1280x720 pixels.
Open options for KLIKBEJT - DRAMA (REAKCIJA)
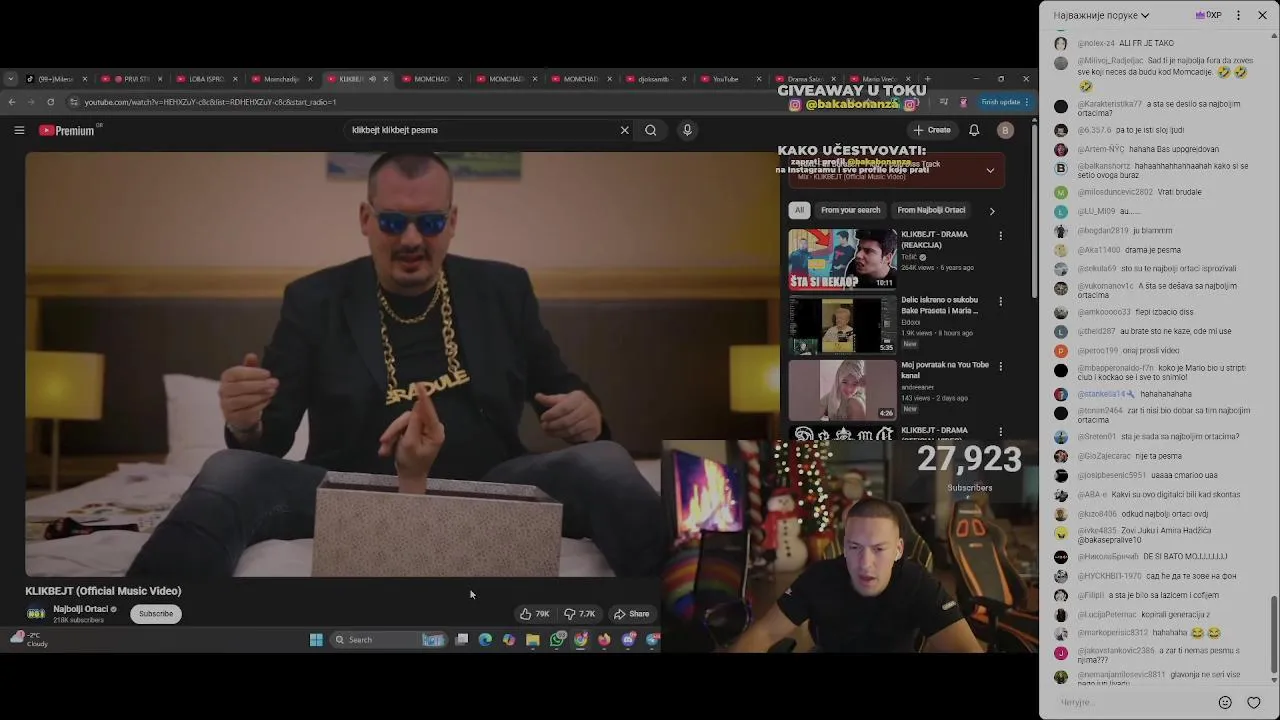click(x=1000, y=236)
